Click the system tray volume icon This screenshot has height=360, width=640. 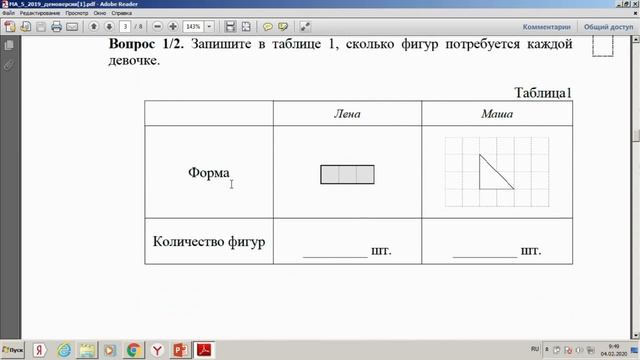coord(579,350)
